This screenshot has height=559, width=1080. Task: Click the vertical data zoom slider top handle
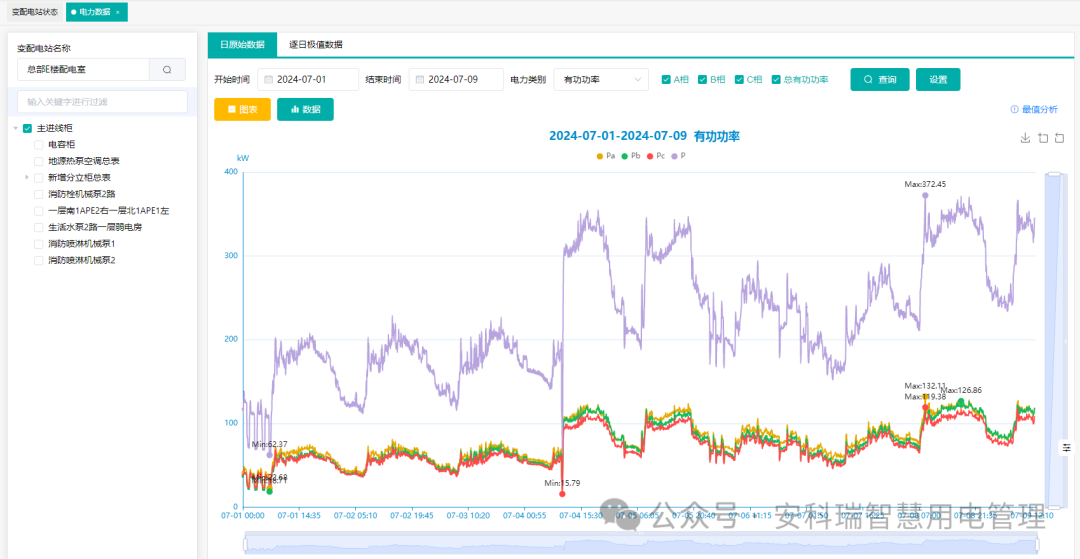tap(1055, 173)
